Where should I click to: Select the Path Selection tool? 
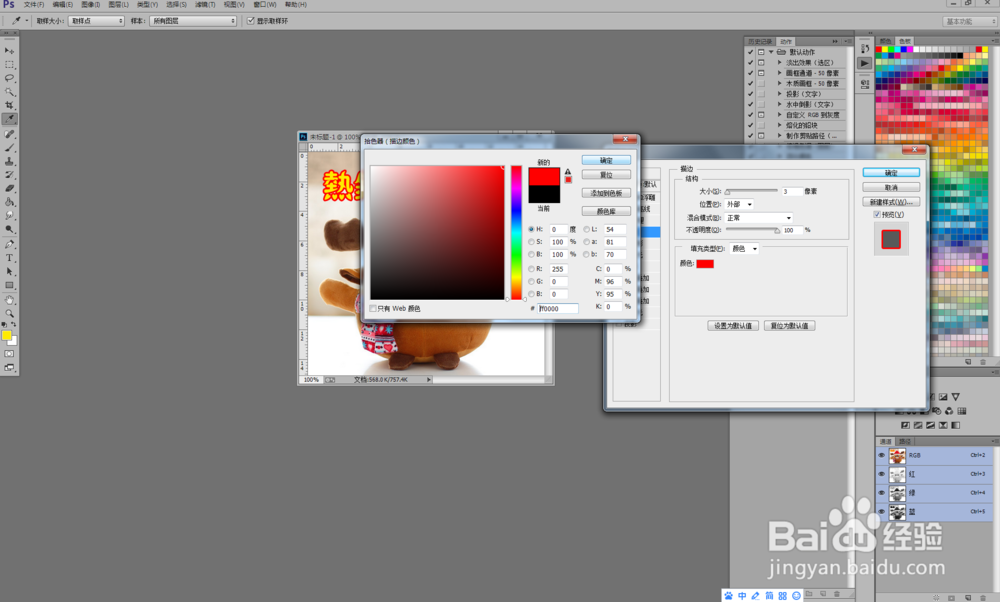(x=10, y=272)
